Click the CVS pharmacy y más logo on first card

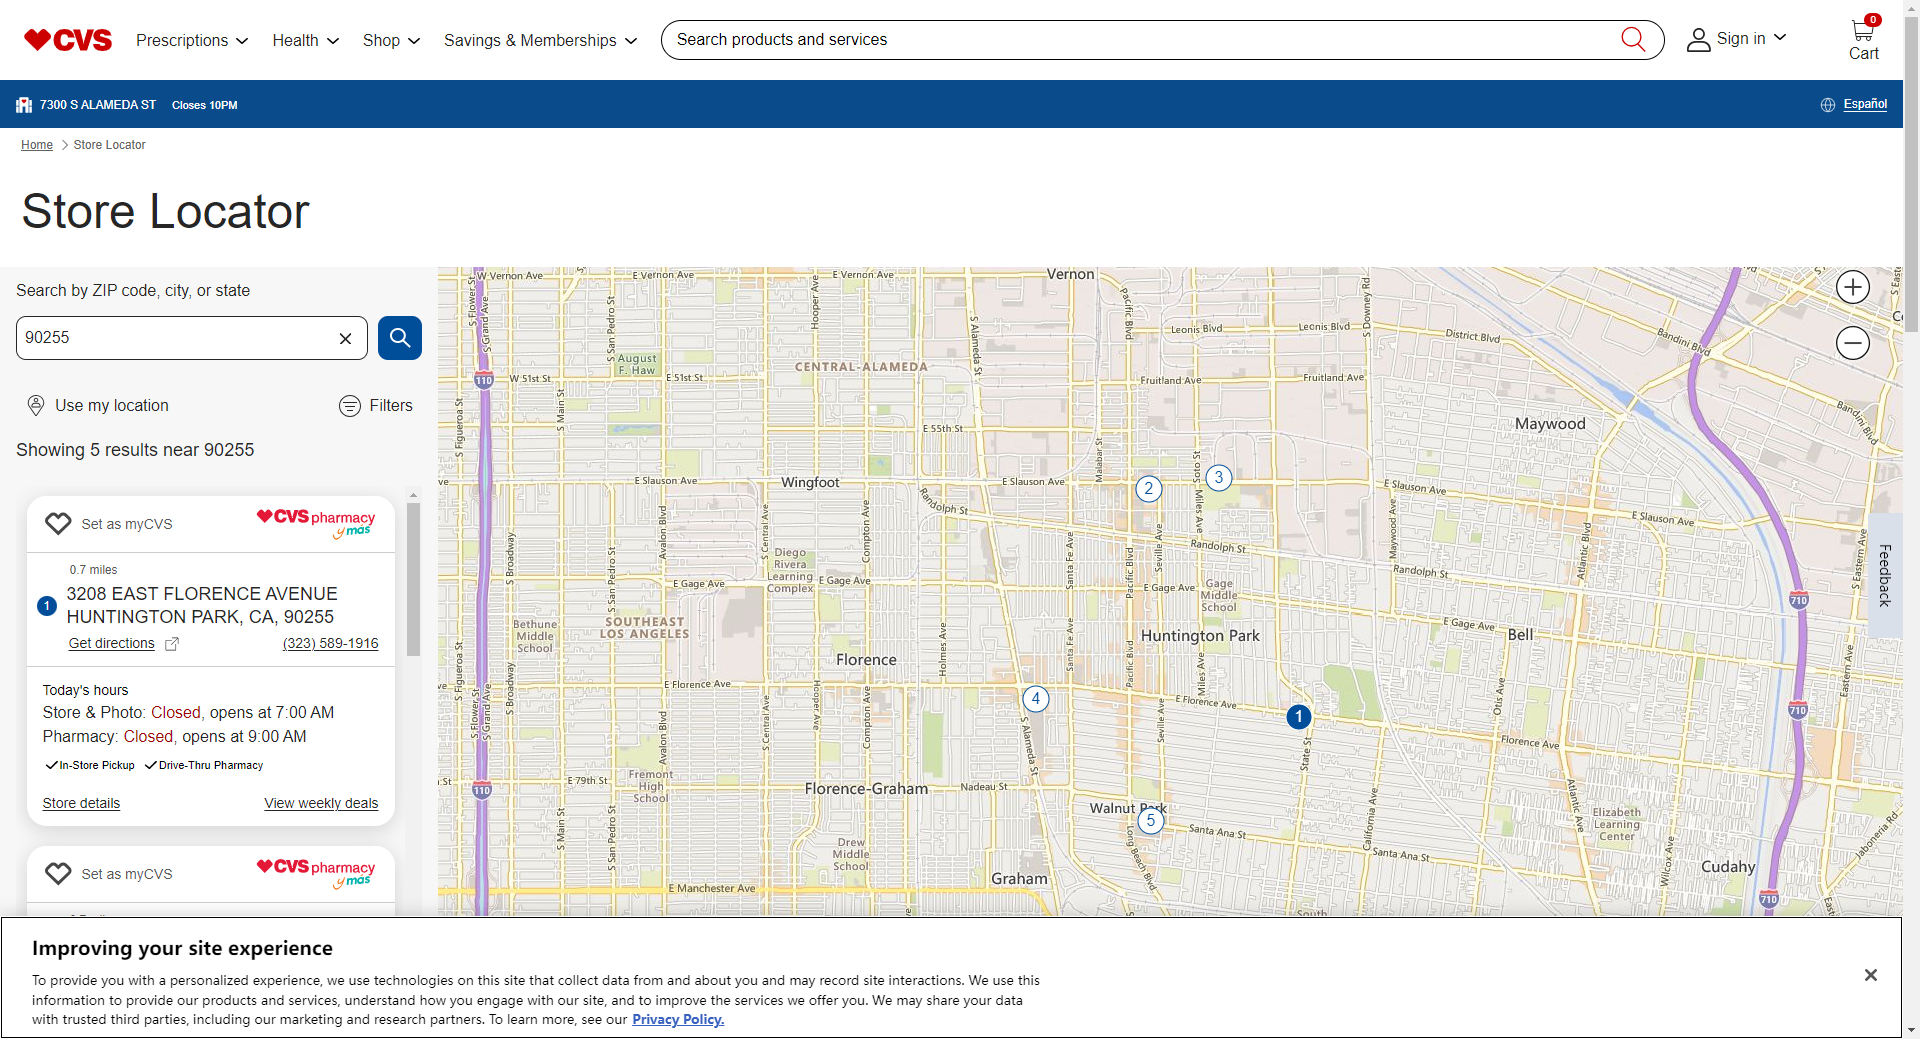click(316, 522)
